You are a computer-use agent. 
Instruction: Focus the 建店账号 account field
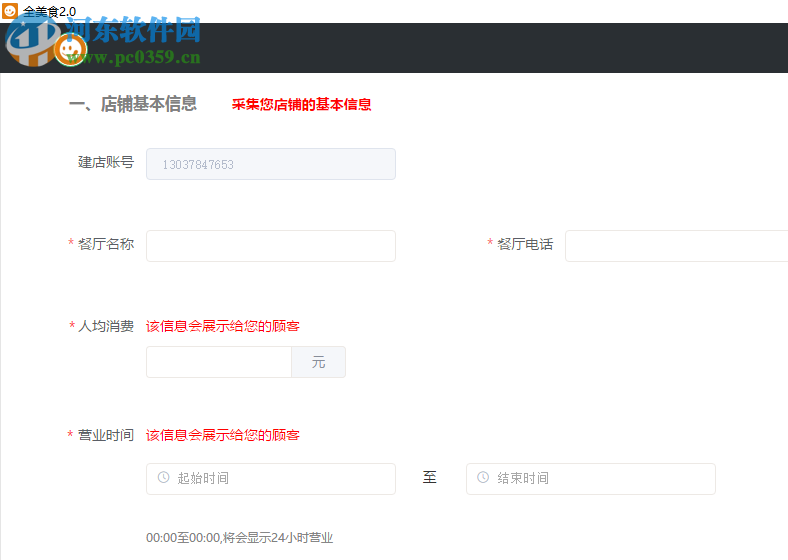pyautogui.click(x=271, y=164)
